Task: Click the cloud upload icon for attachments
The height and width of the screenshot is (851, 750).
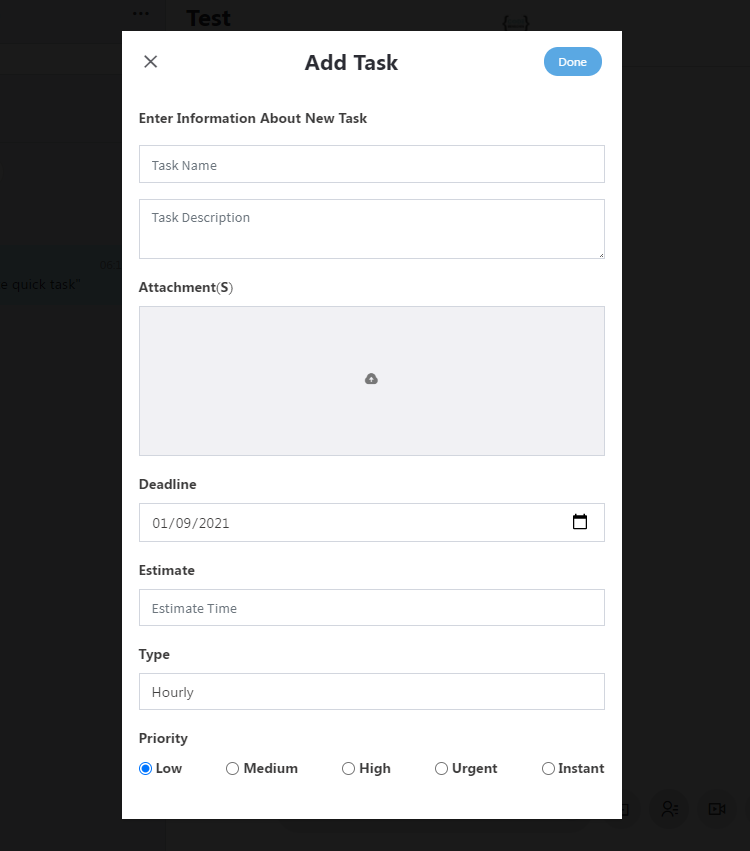Action: [371, 379]
